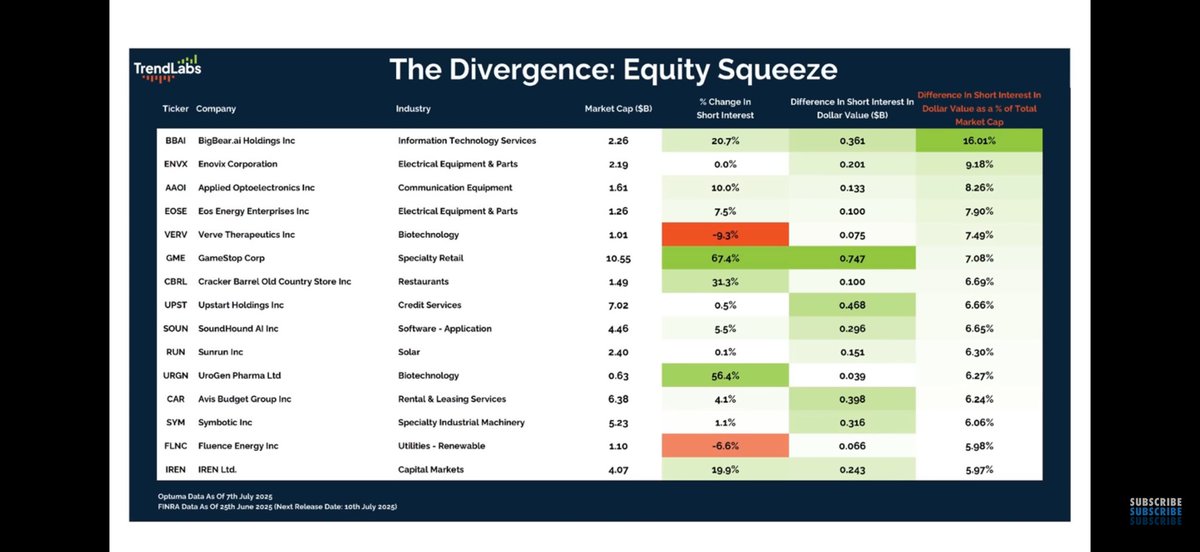
Task: Select the ENVX ticker cell
Action: (175, 164)
